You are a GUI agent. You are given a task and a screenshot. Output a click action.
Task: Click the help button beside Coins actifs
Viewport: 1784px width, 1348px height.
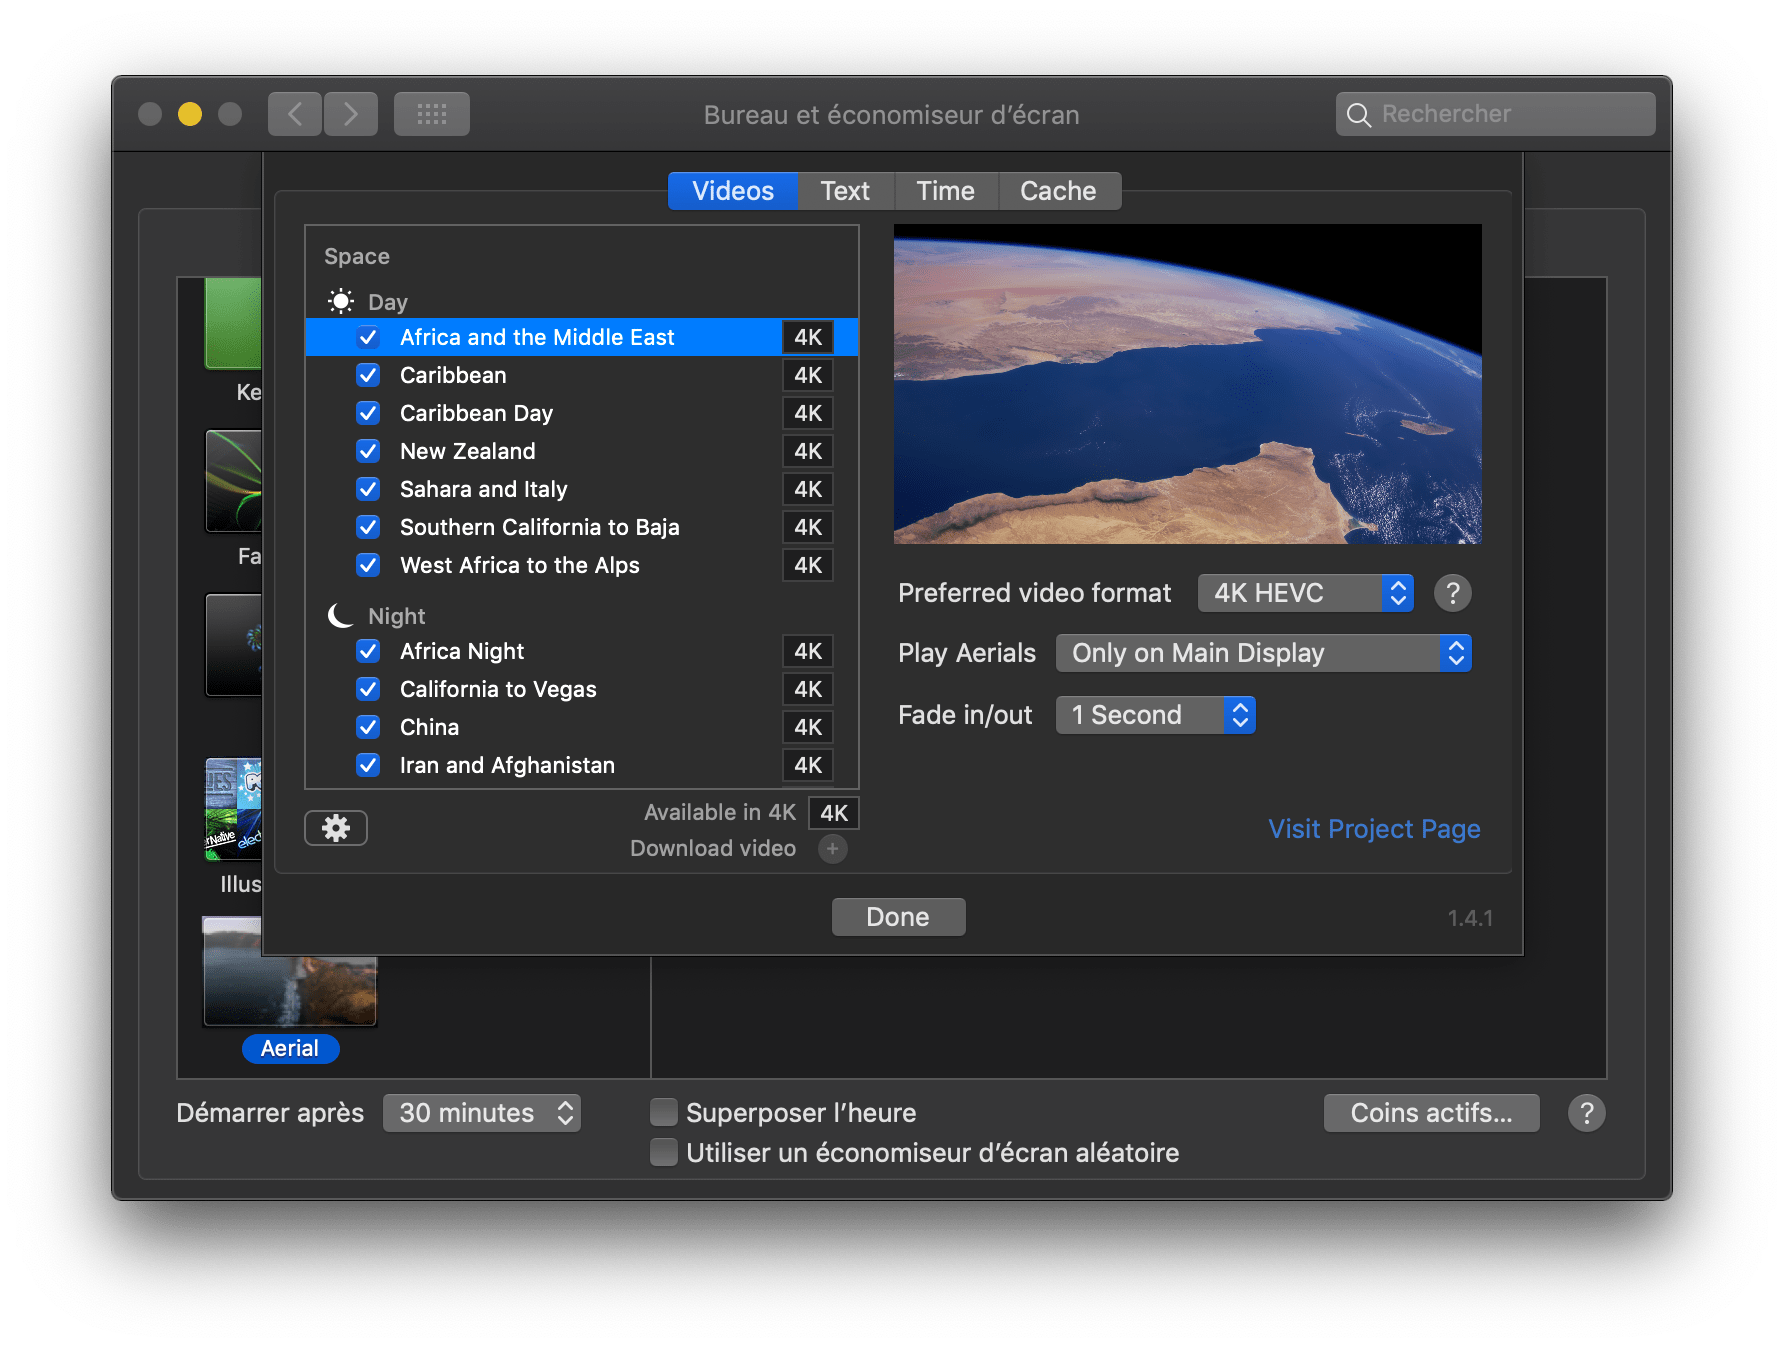point(1586,1113)
